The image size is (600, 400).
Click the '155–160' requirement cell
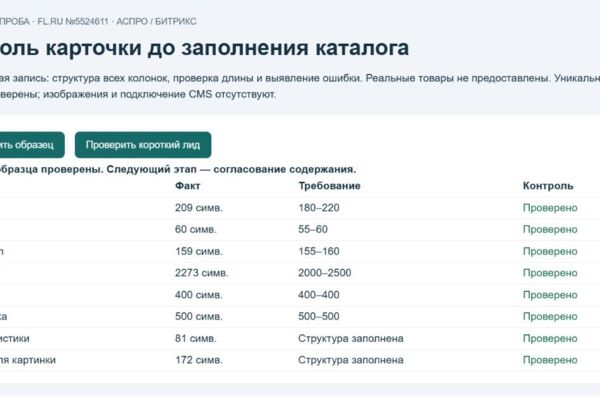coord(319,251)
